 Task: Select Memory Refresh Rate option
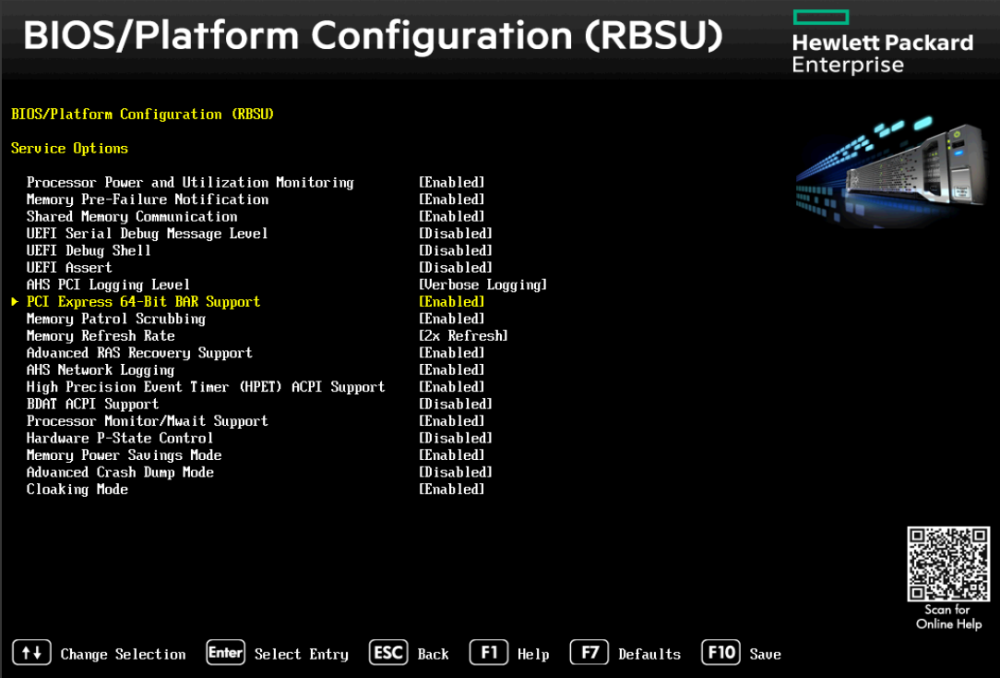coord(101,336)
